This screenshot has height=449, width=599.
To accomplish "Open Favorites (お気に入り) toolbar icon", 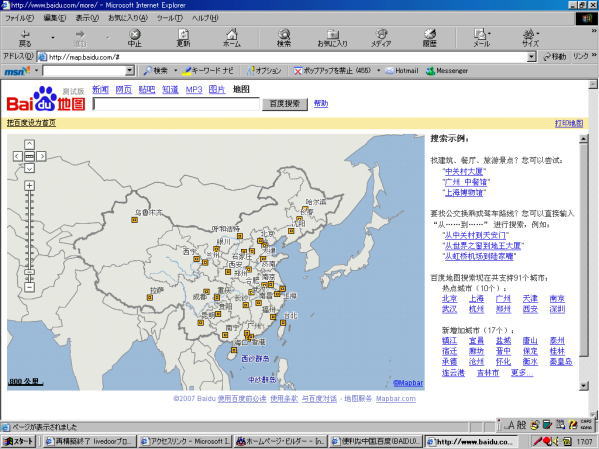I will 333,38.
